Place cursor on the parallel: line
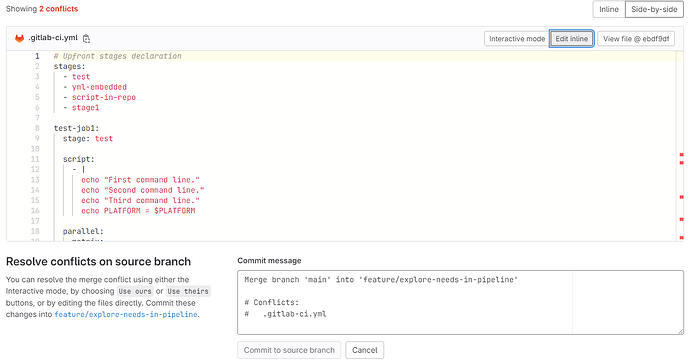 (83, 231)
